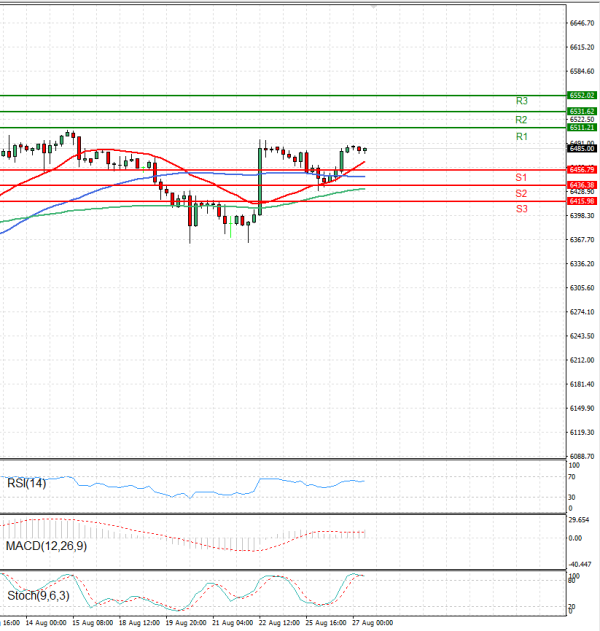Select the 6511.21 price tag
Image resolution: width=600 pixels, height=631 pixels.
tap(582, 128)
